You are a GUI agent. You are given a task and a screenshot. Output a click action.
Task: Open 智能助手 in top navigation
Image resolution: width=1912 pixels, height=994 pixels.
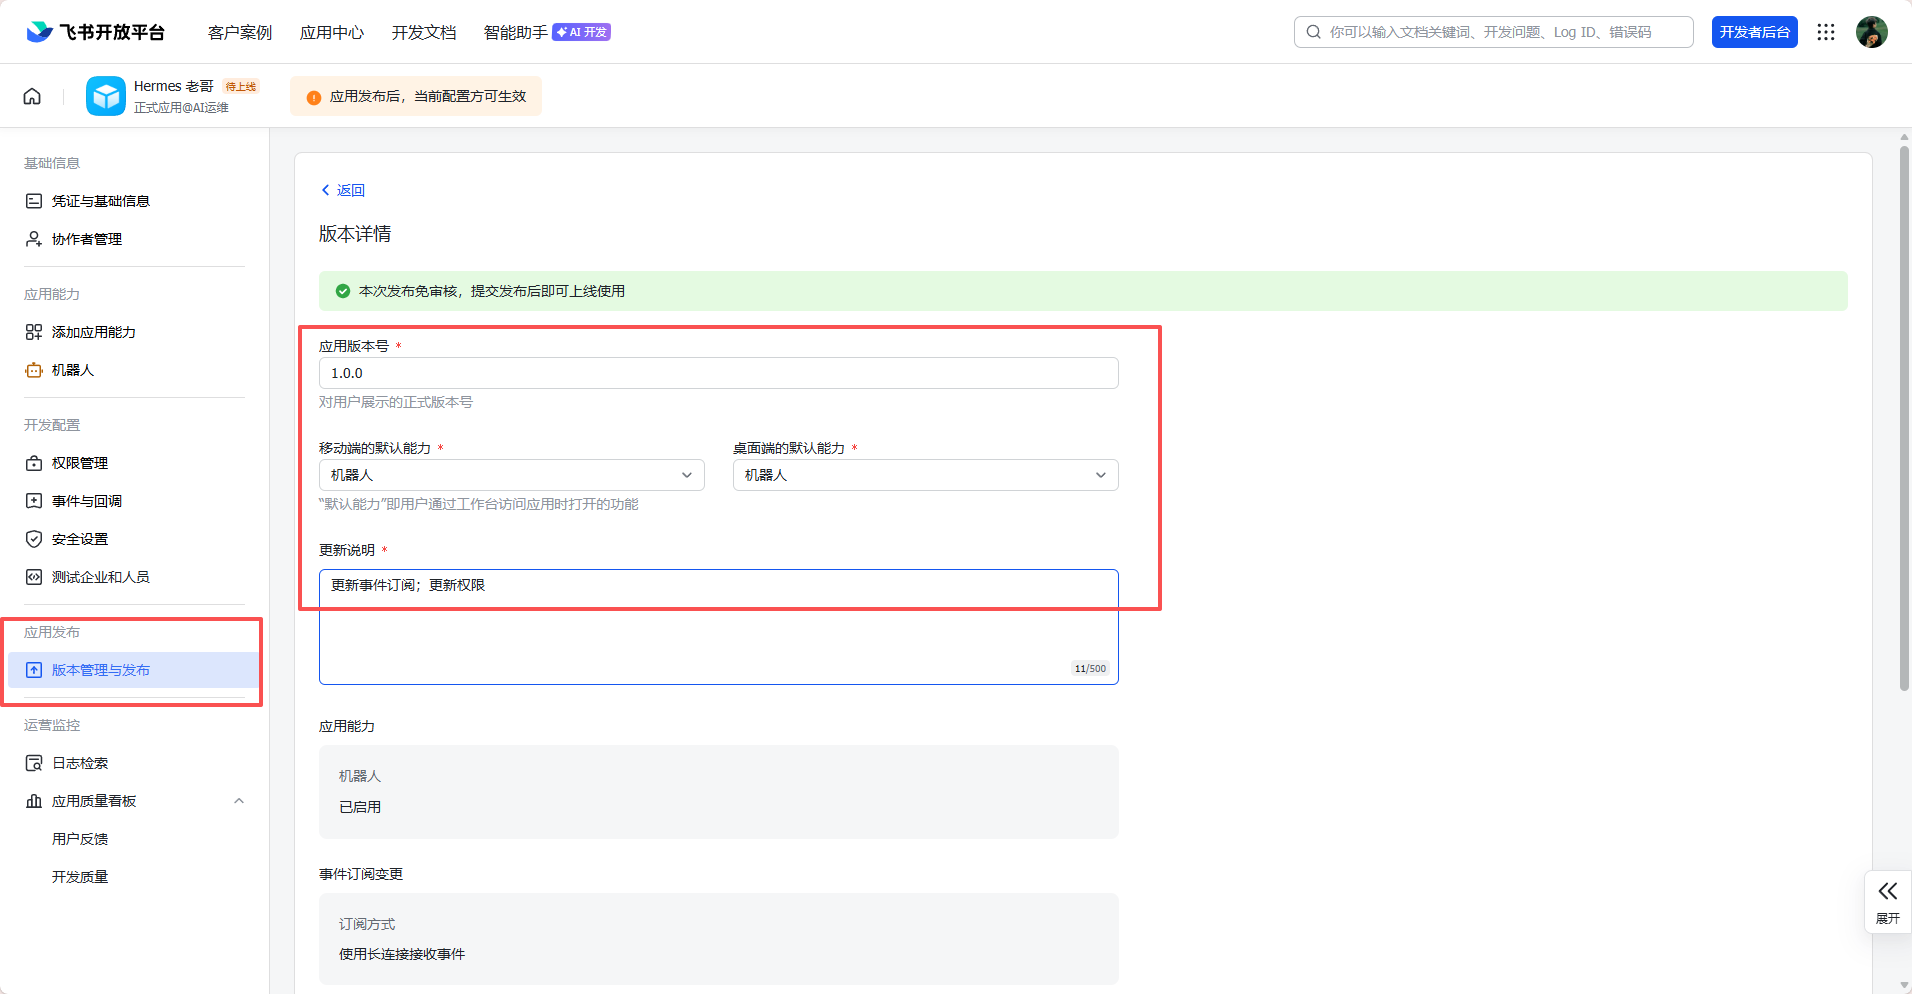[x=516, y=32]
